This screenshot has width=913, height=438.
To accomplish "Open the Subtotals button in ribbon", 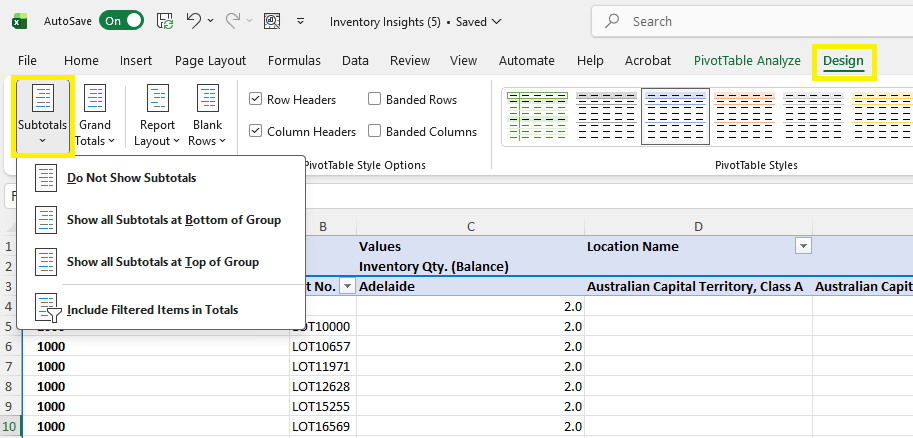I will point(42,115).
